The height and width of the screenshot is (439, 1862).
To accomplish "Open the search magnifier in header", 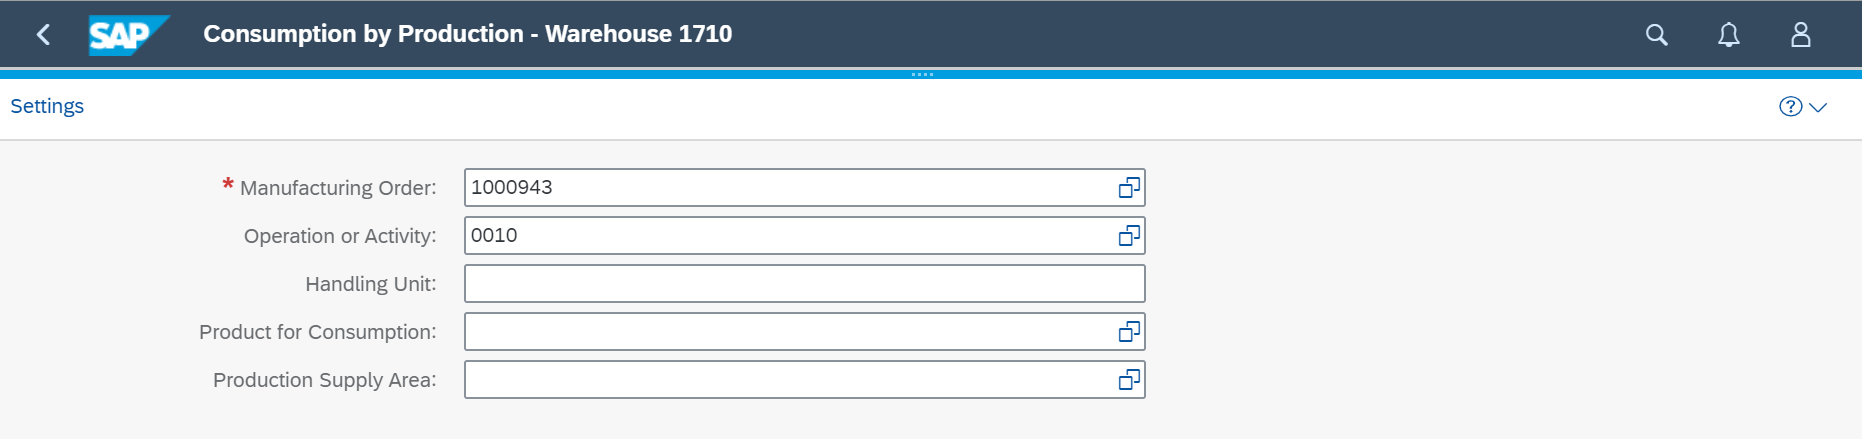I will coord(1657,35).
